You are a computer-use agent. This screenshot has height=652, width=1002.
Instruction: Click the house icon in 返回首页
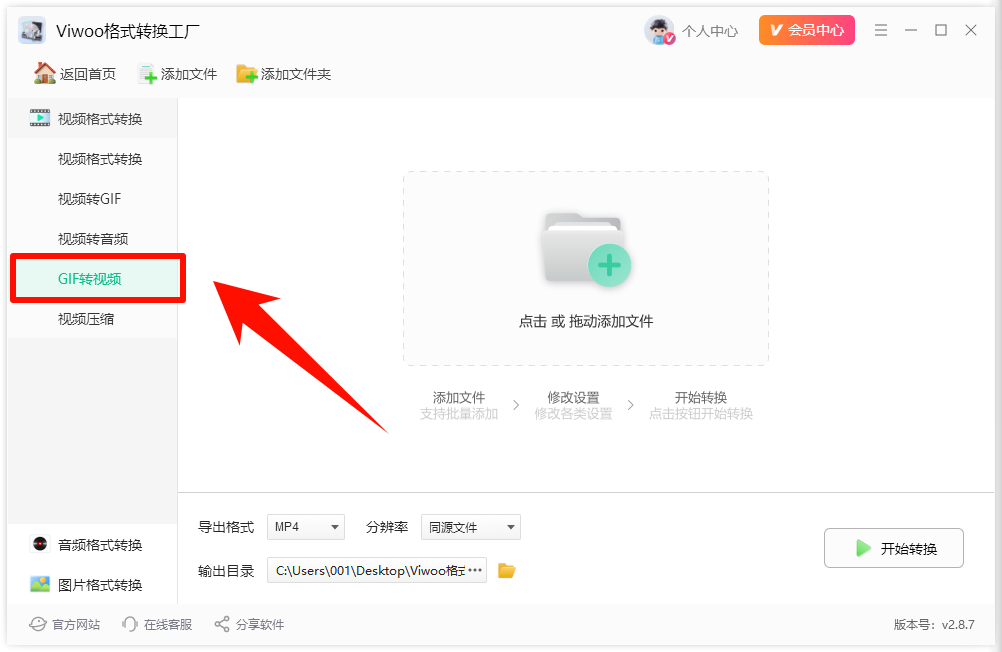(x=45, y=73)
